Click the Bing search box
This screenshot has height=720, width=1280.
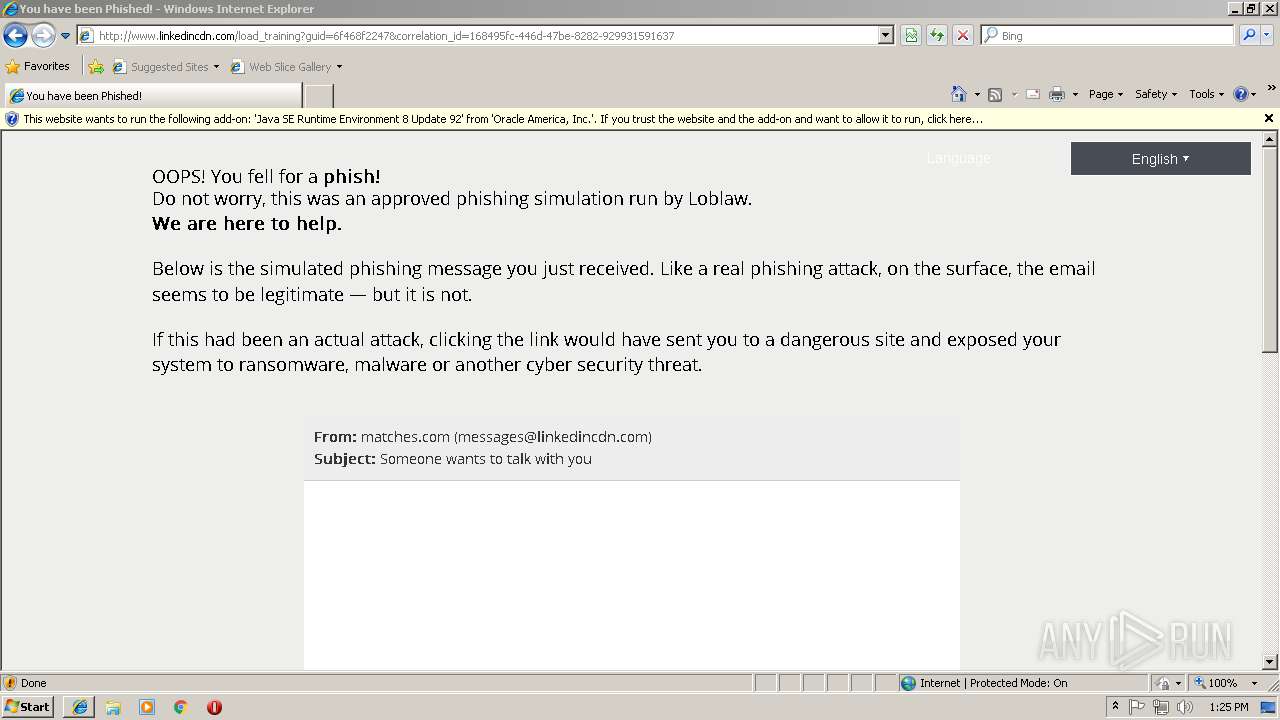pos(1108,36)
